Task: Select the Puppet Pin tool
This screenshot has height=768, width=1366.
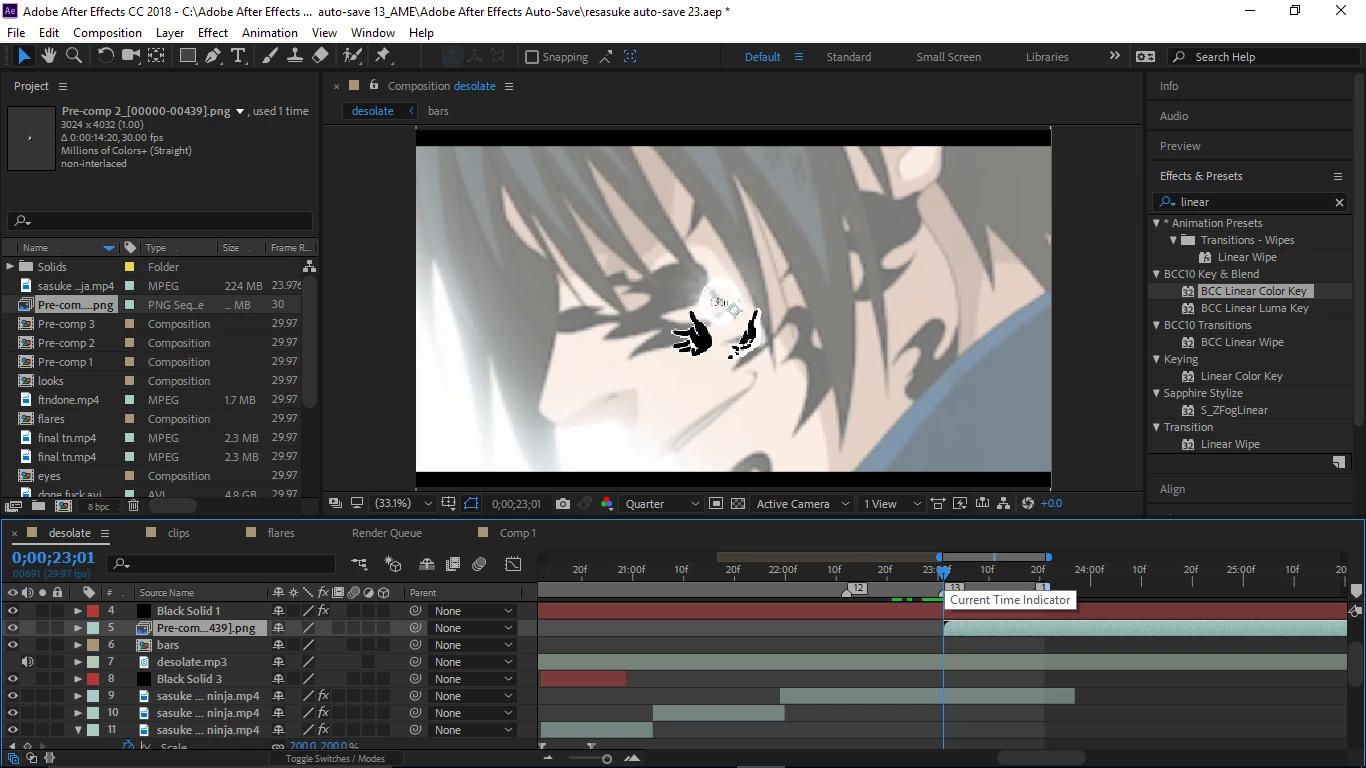Action: point(382,56)
